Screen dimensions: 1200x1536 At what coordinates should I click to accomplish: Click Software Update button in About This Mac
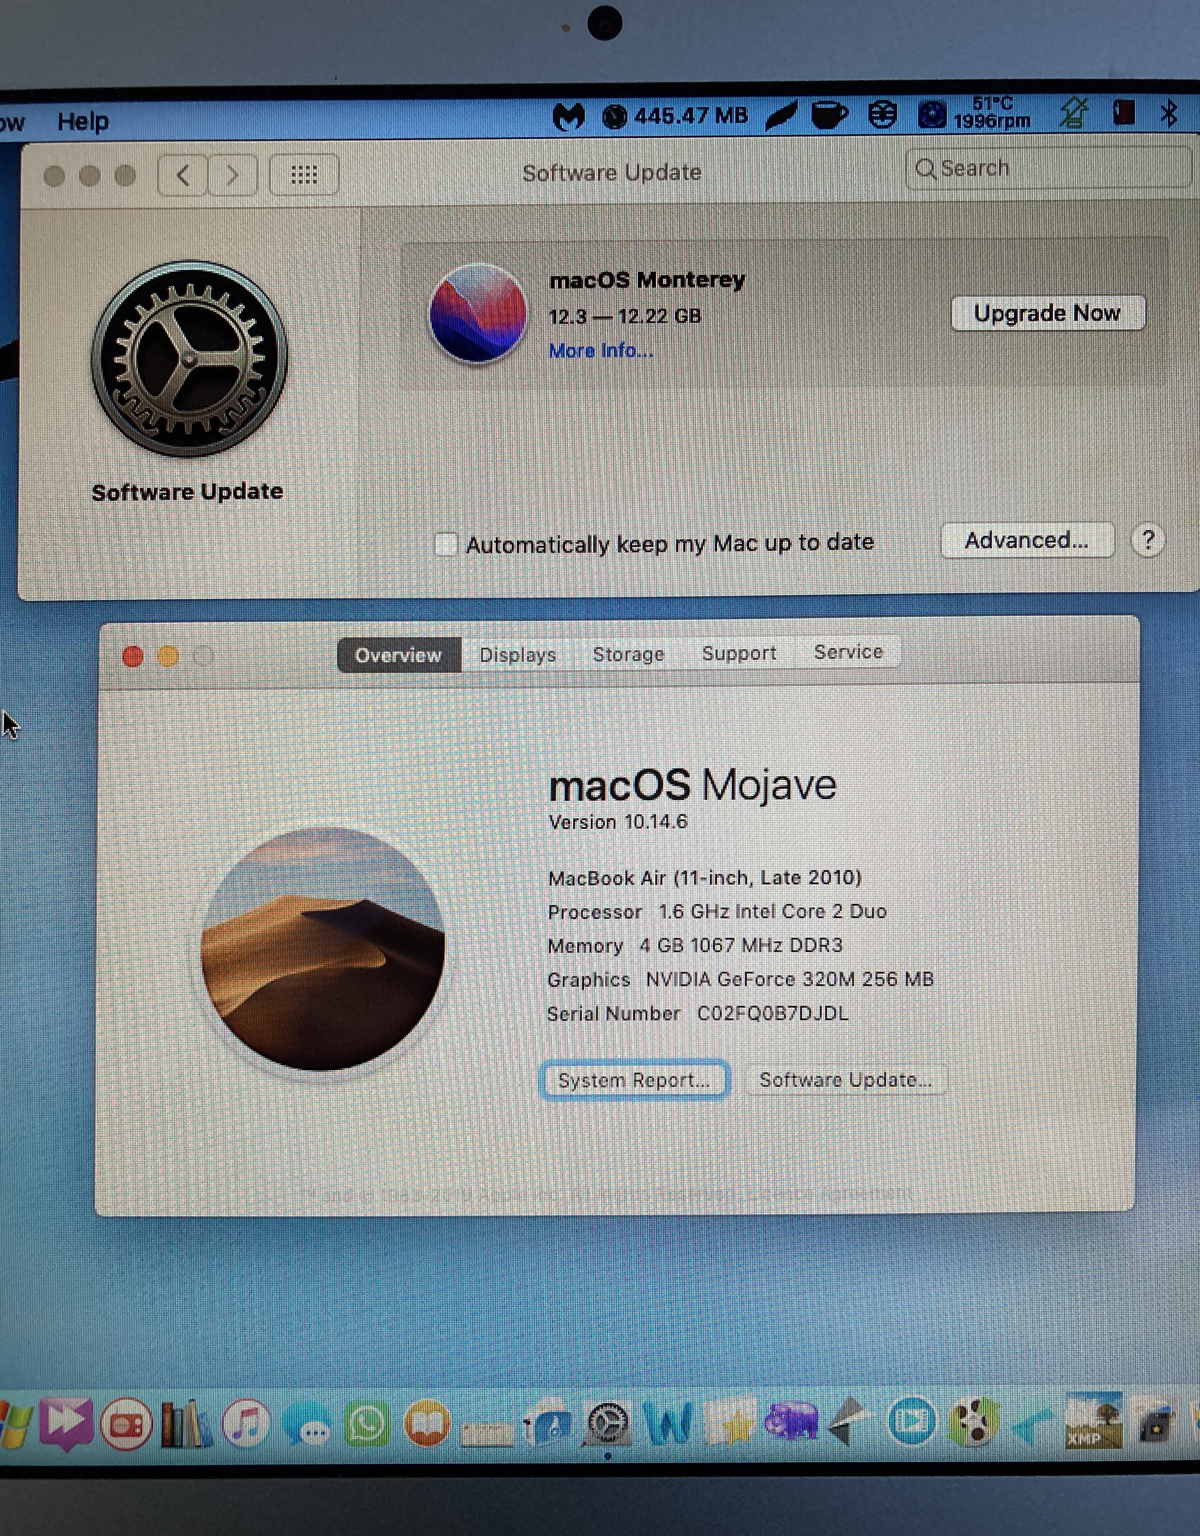coord(845,1080)
